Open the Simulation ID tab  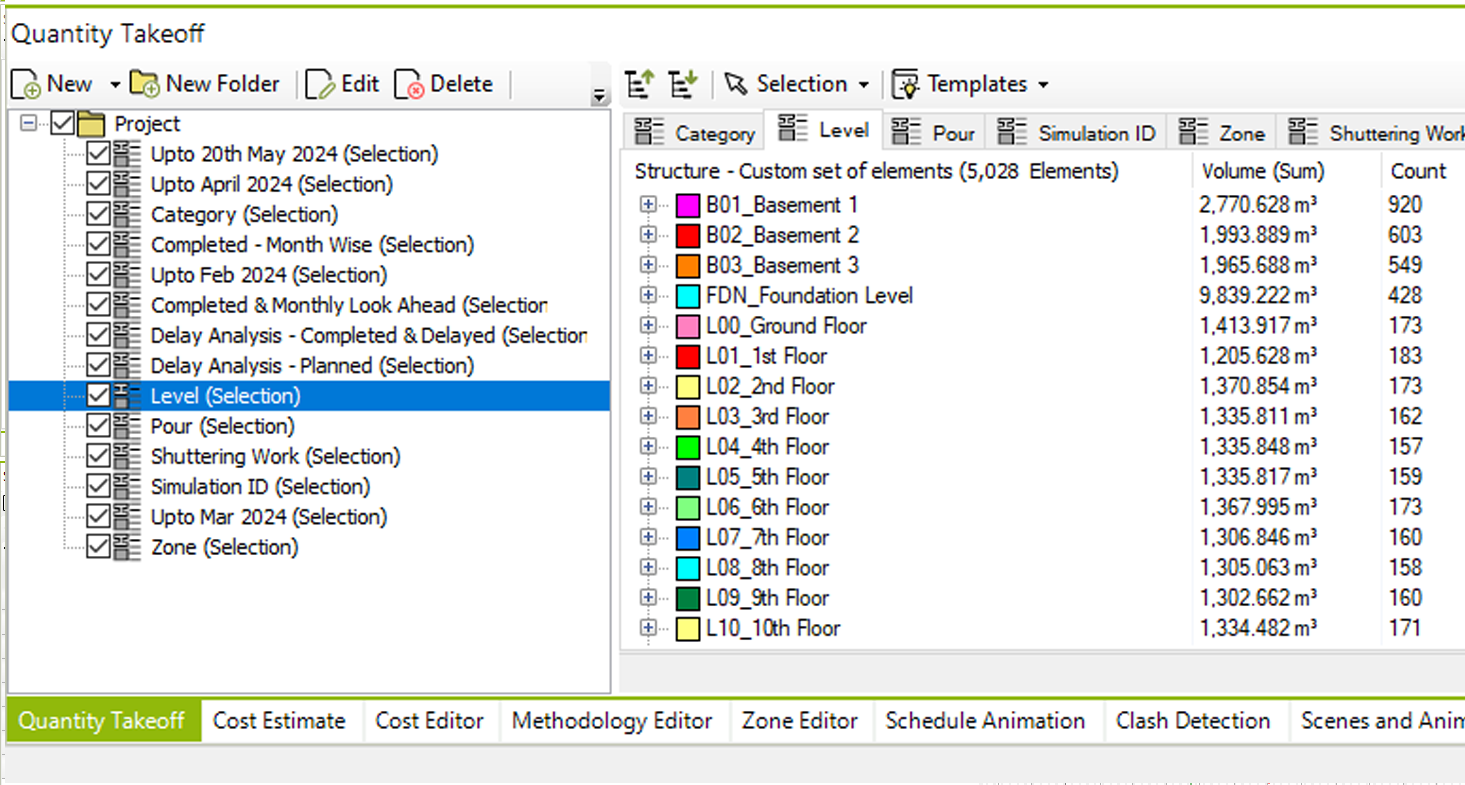(x=1080, y=133)
